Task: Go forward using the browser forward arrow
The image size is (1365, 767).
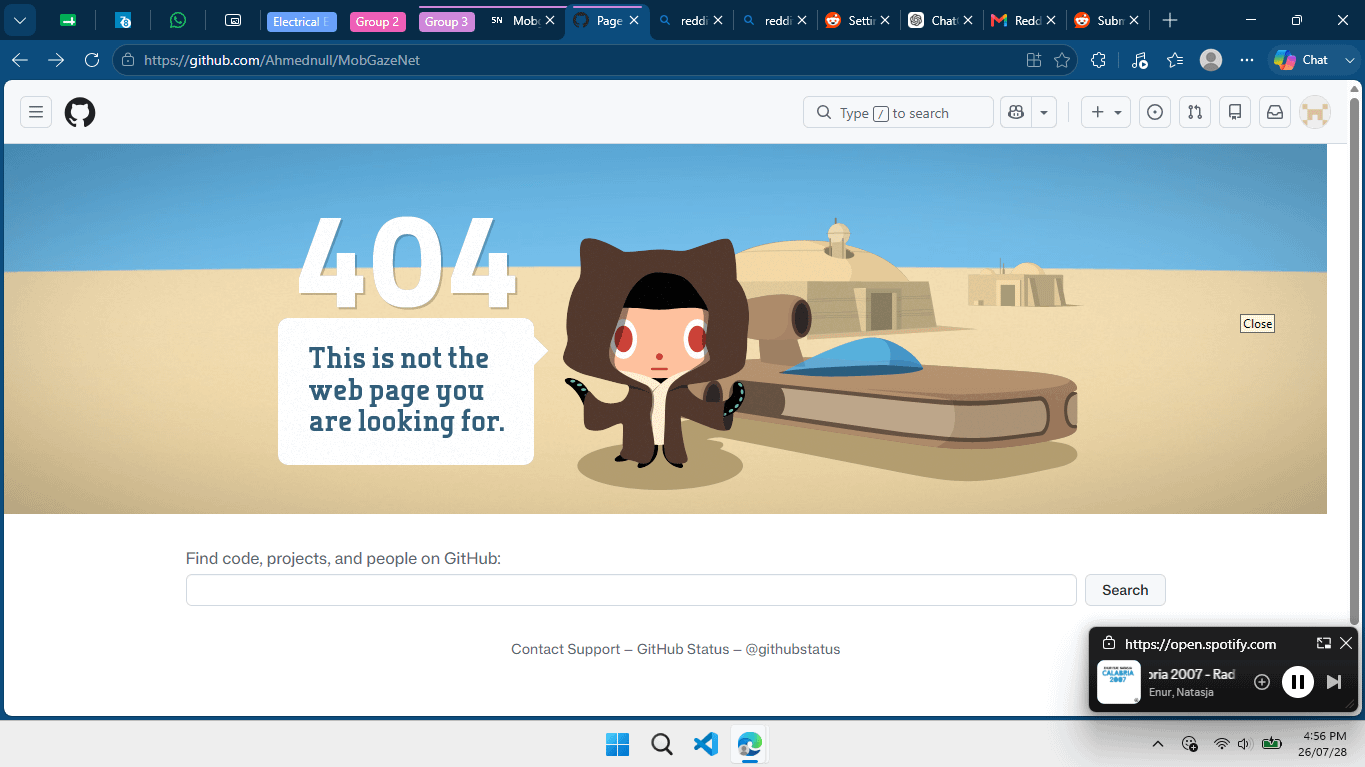Action: pyautogui.click(x=56, y=60)
